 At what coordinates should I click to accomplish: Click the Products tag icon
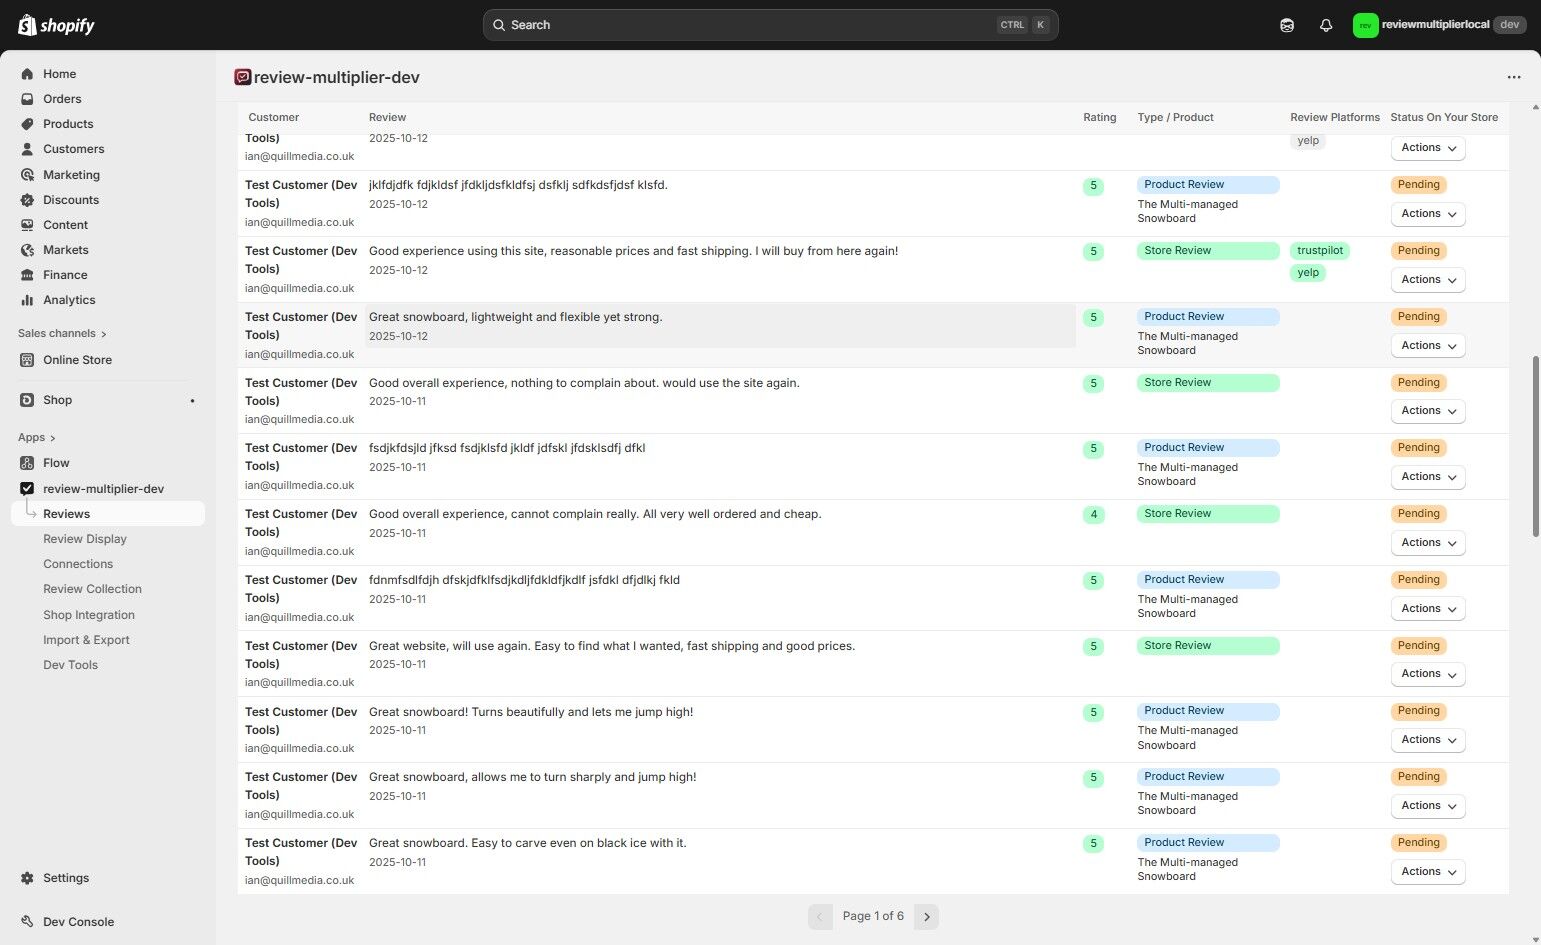click(27, 124)
